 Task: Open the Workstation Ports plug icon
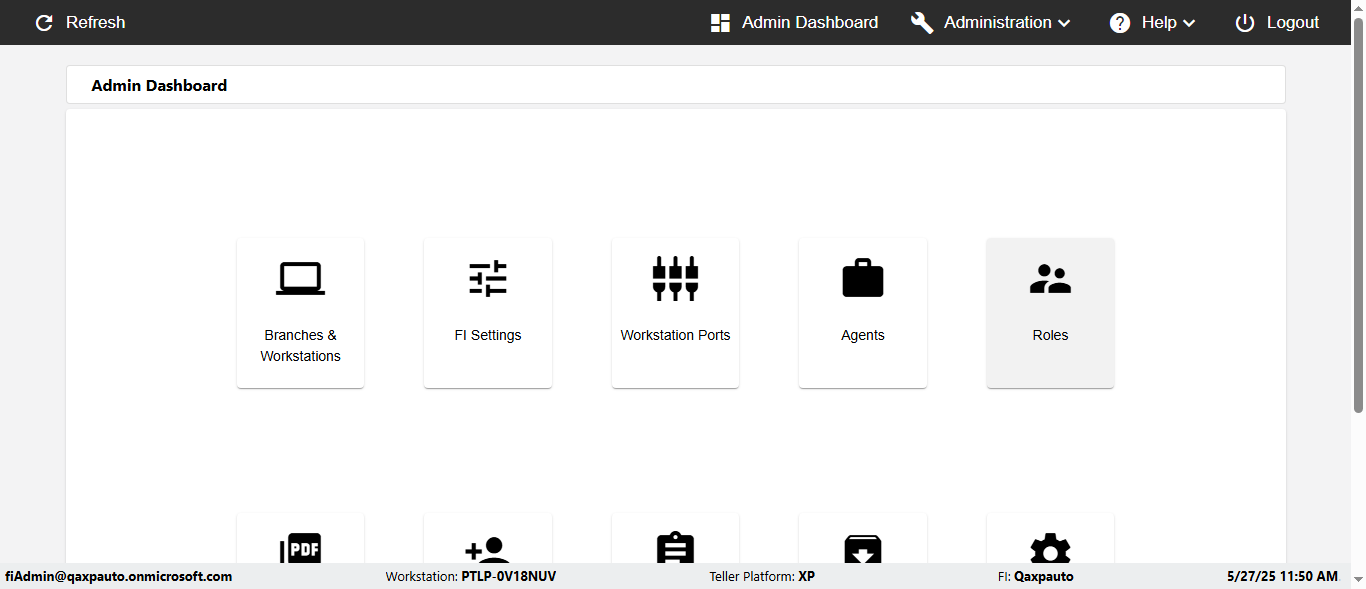pos(675,278)
